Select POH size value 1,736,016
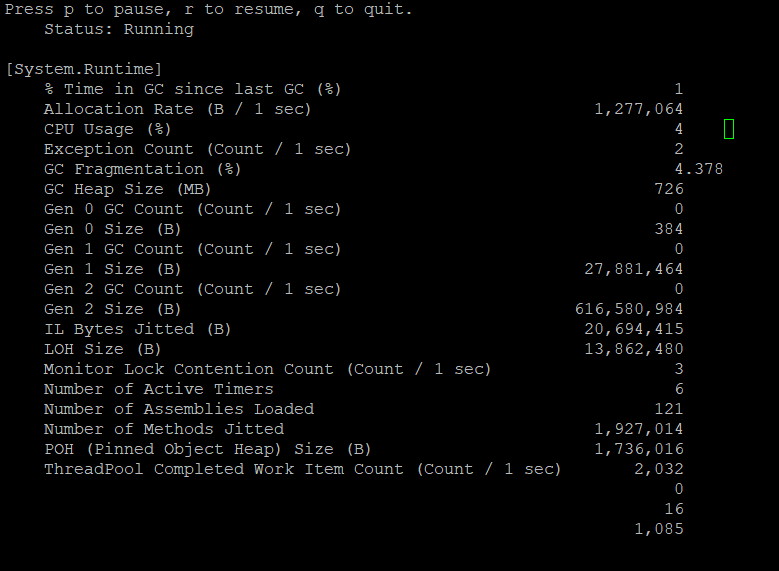Screen dimensions: 779x571 pos(638,449)
